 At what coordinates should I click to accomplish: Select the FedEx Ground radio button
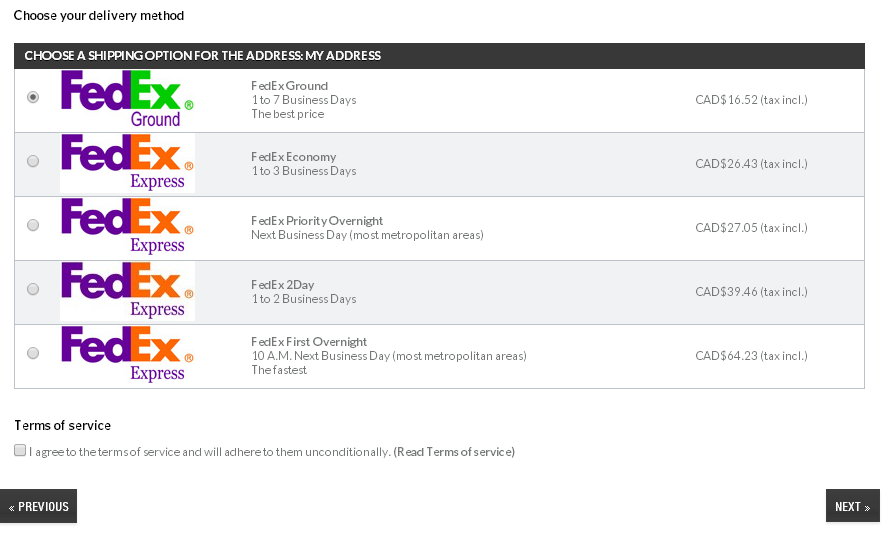tap(33, 97)
